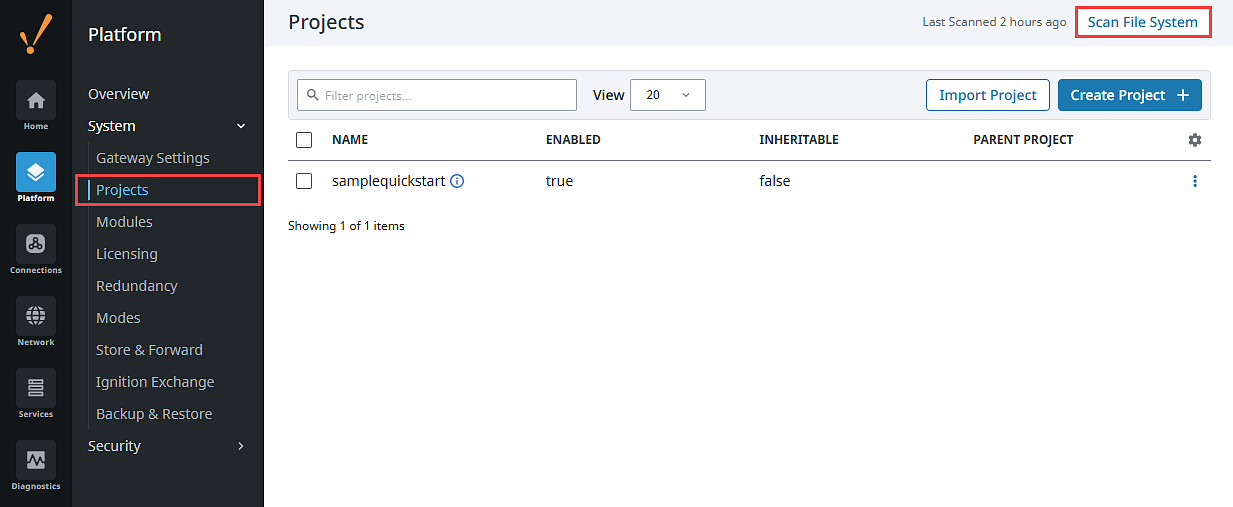Check the samplequickstart row checkbox
This screenshot has height=507, width=1233.
point(304,181)
